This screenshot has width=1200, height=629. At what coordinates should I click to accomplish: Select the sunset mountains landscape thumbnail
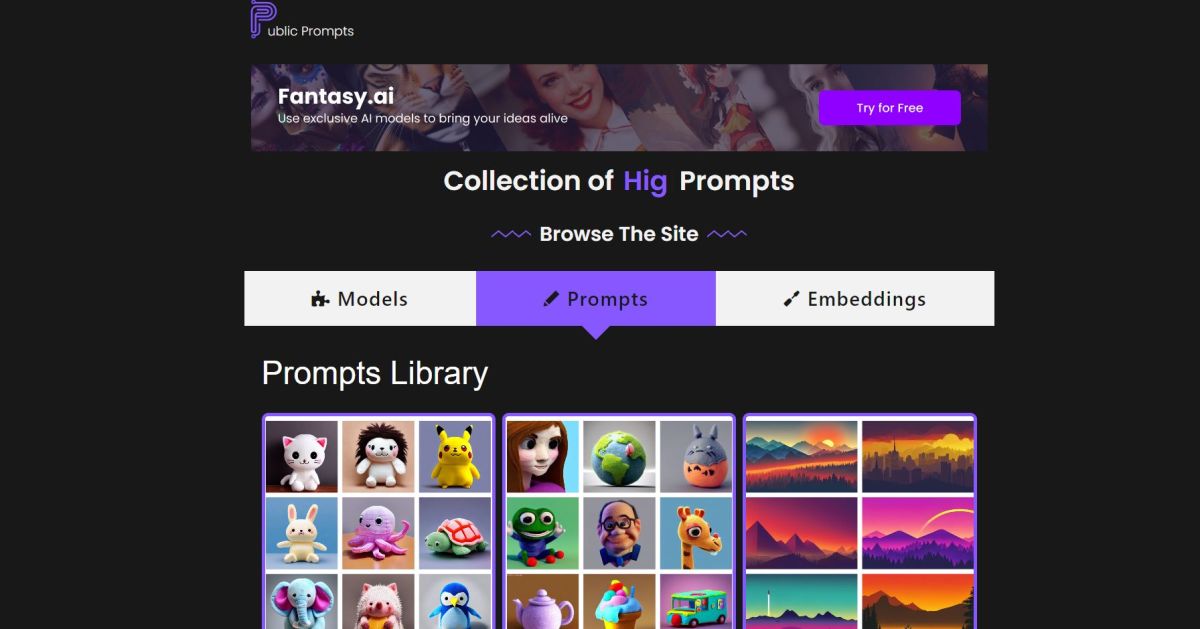point(802,456)
